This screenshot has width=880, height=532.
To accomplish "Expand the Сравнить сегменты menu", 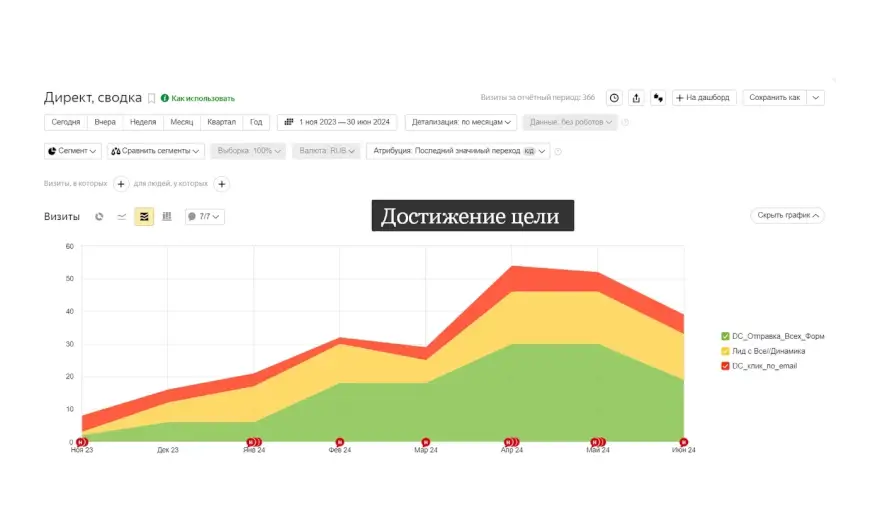I will pos(155,151).
